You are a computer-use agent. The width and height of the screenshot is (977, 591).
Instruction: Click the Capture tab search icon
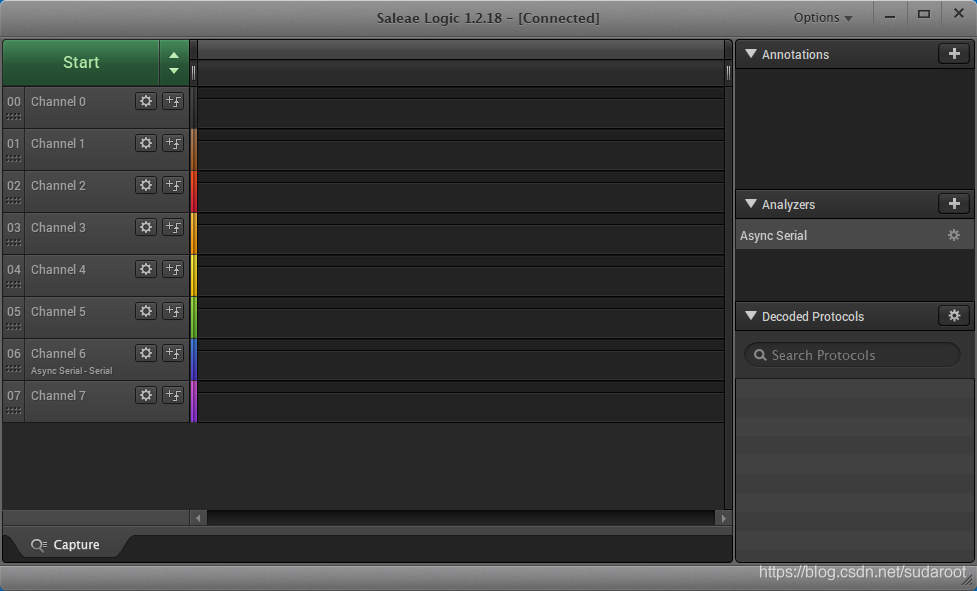pyautogui.click(x=39, y=545)
